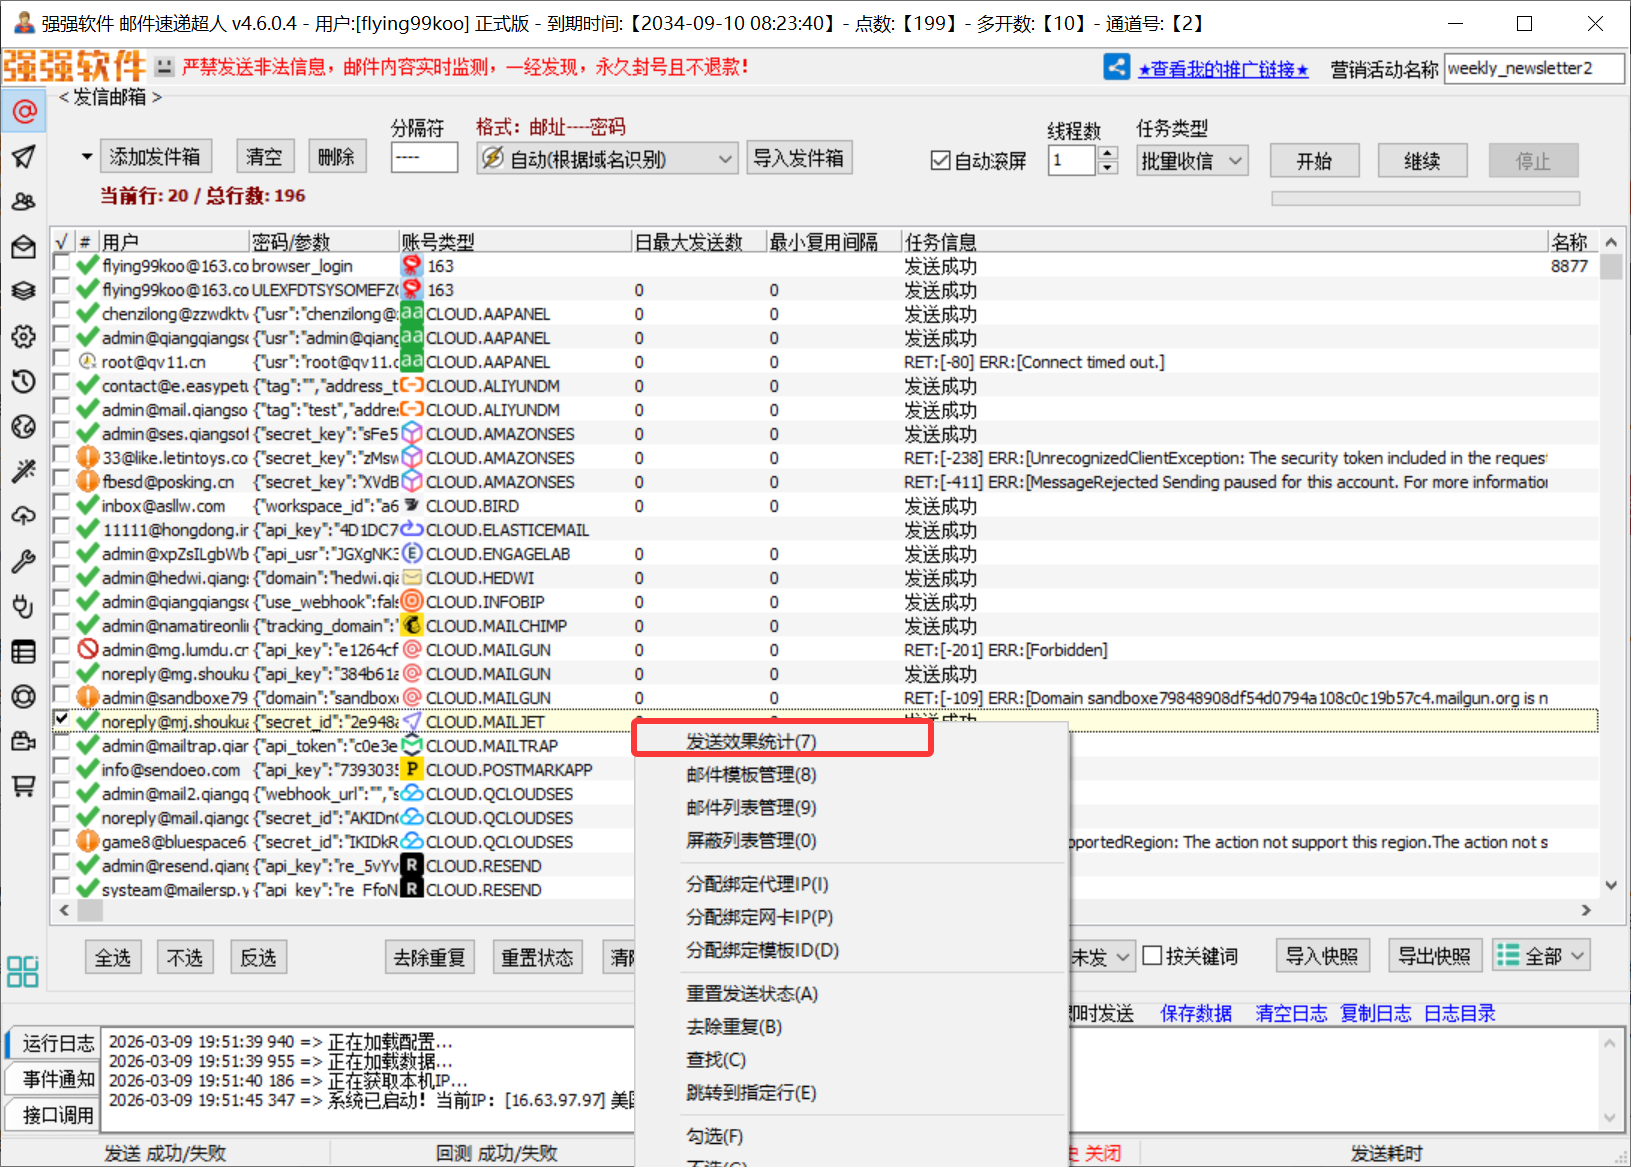The image size is (1631, 1167).
Task: Toggle the 自动滚屏 checkbox
Action: [940, 161]
